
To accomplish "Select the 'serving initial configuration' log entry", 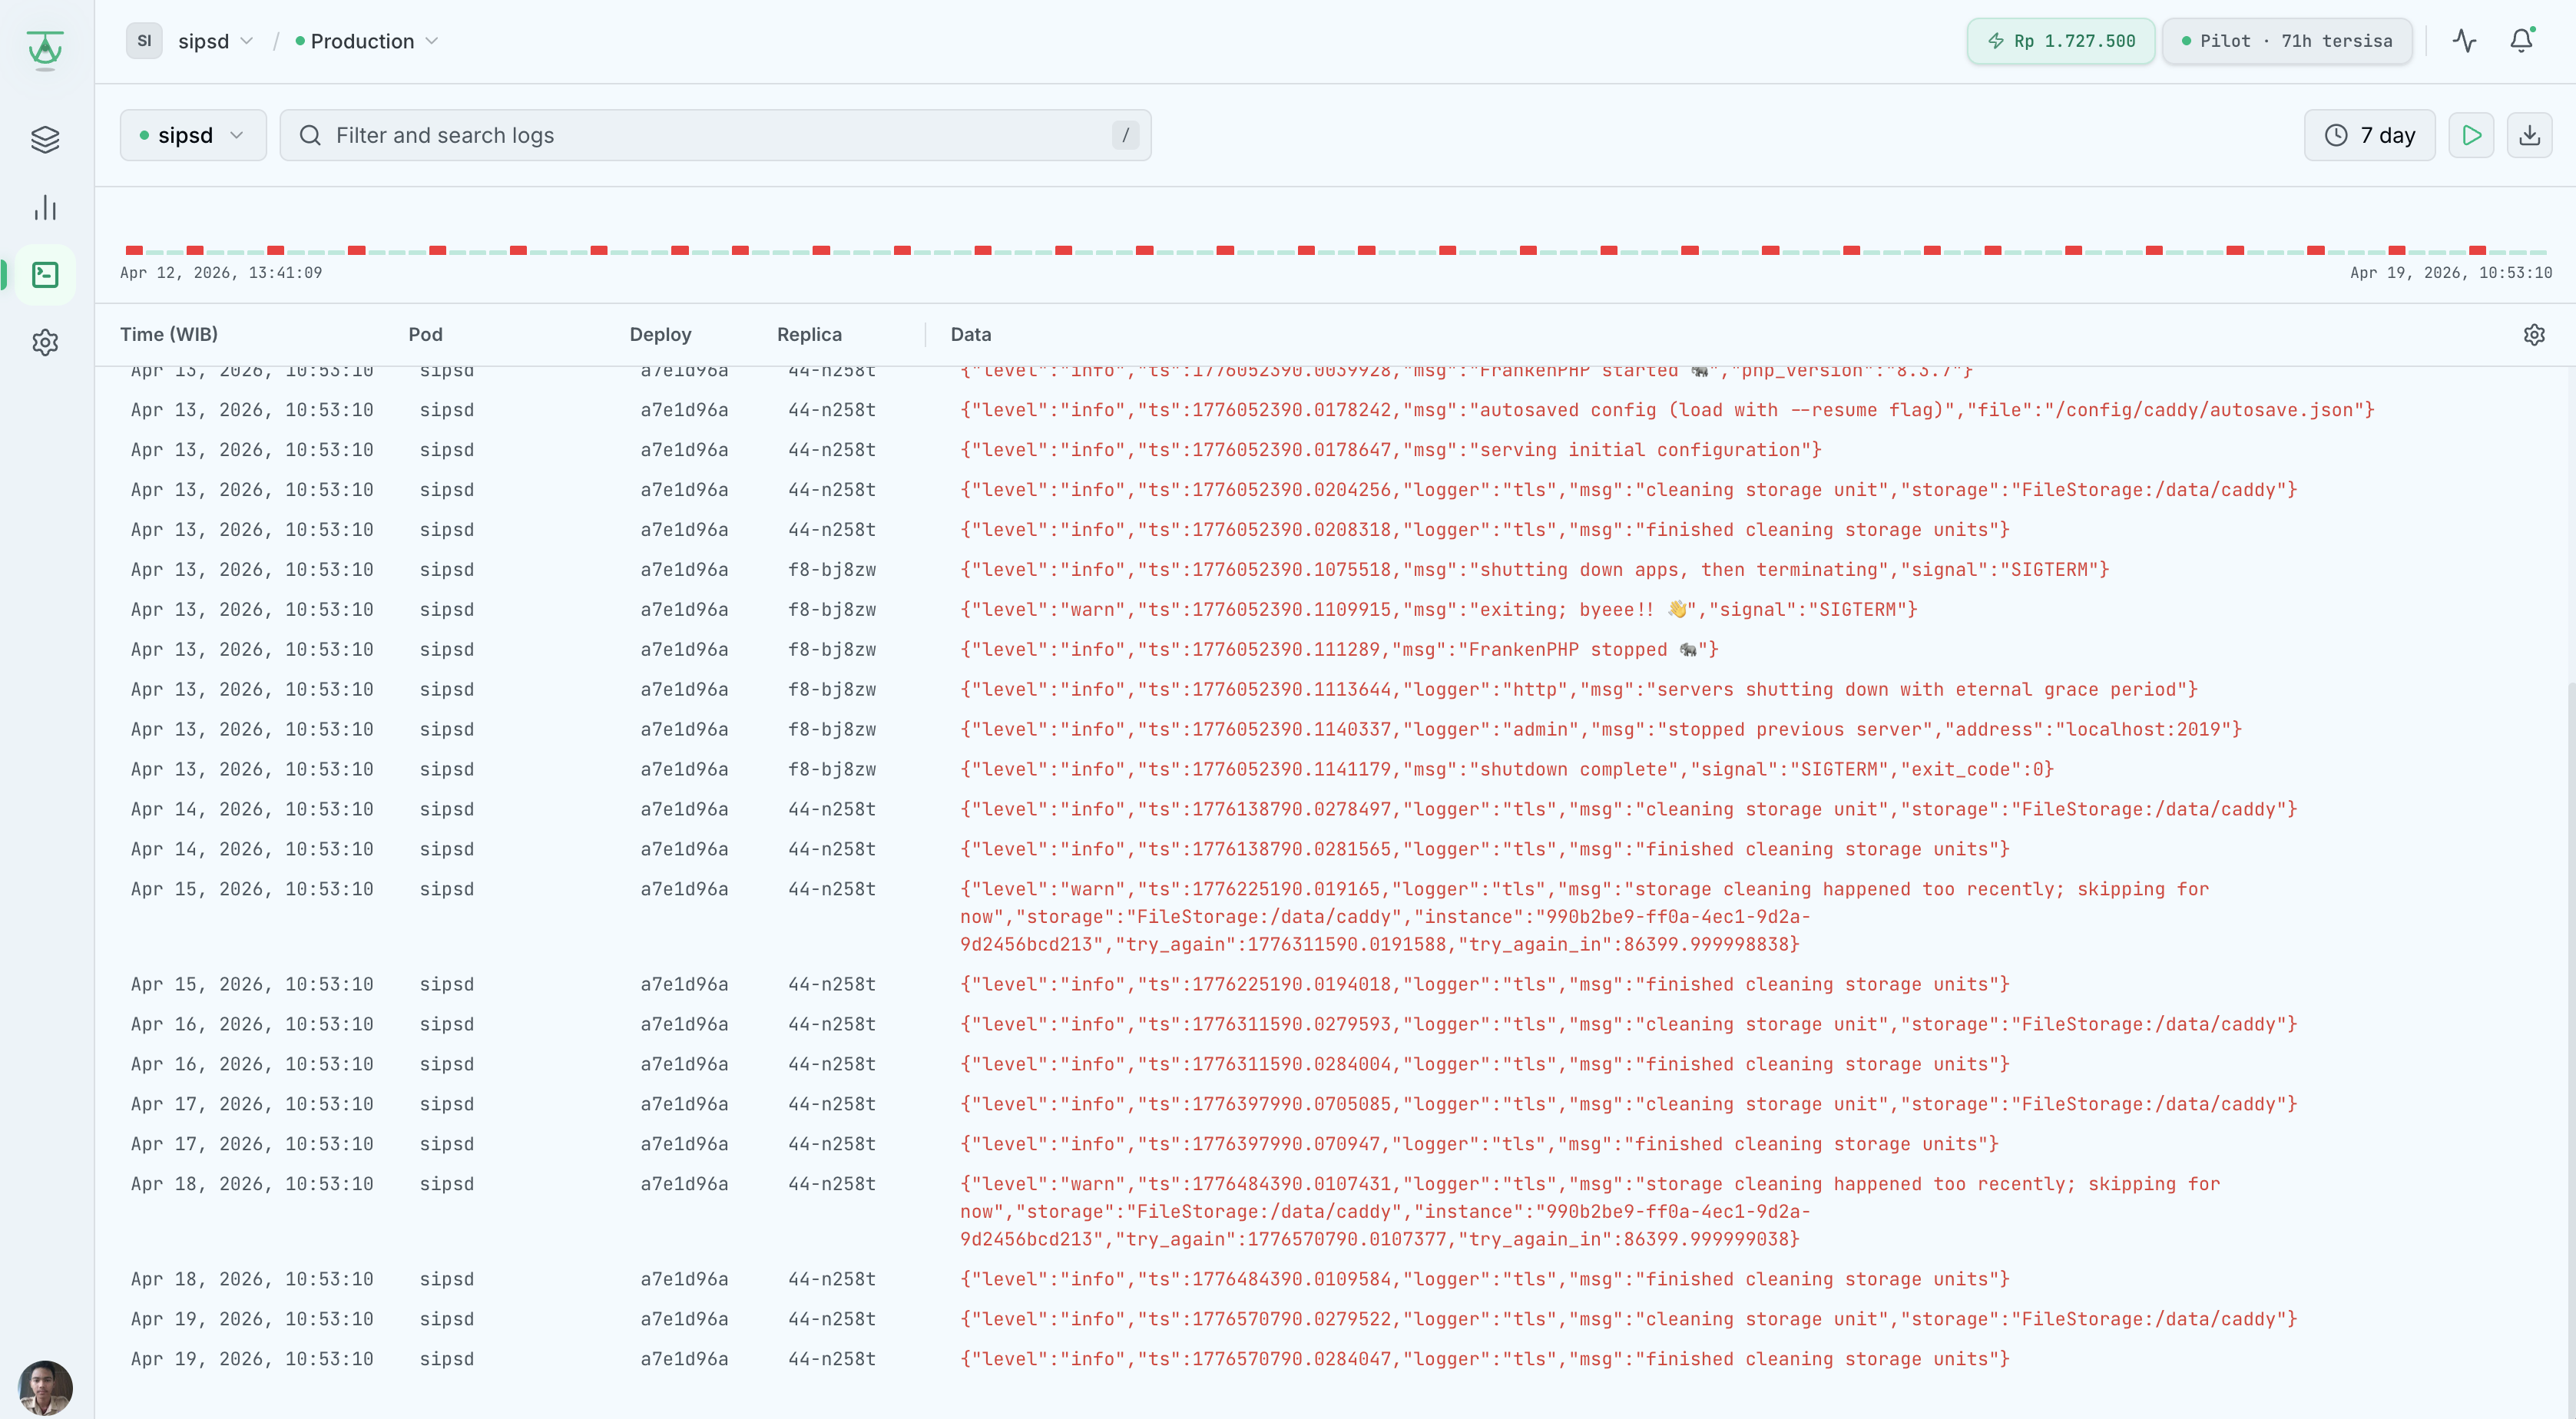I will (x=1335, y=450).
